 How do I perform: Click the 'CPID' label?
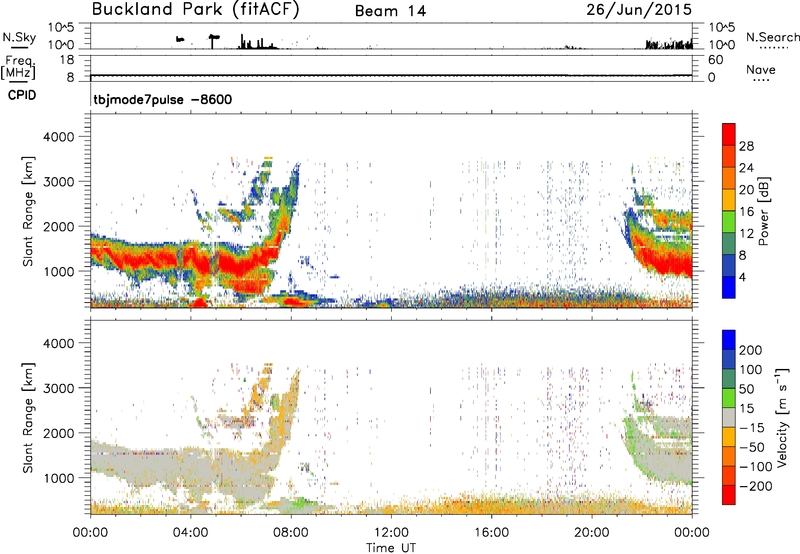22,95
